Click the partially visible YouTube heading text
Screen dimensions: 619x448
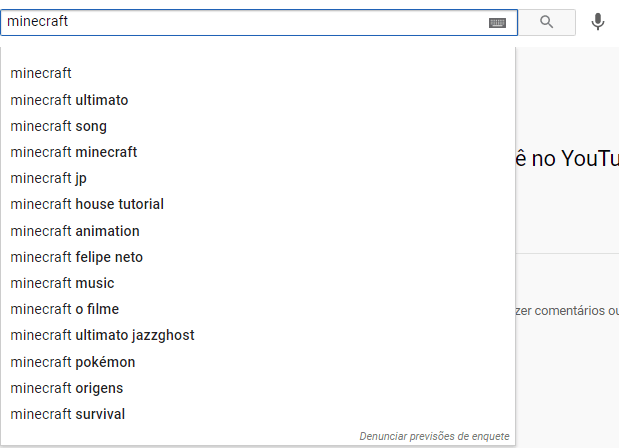click(x=566, y=159)
